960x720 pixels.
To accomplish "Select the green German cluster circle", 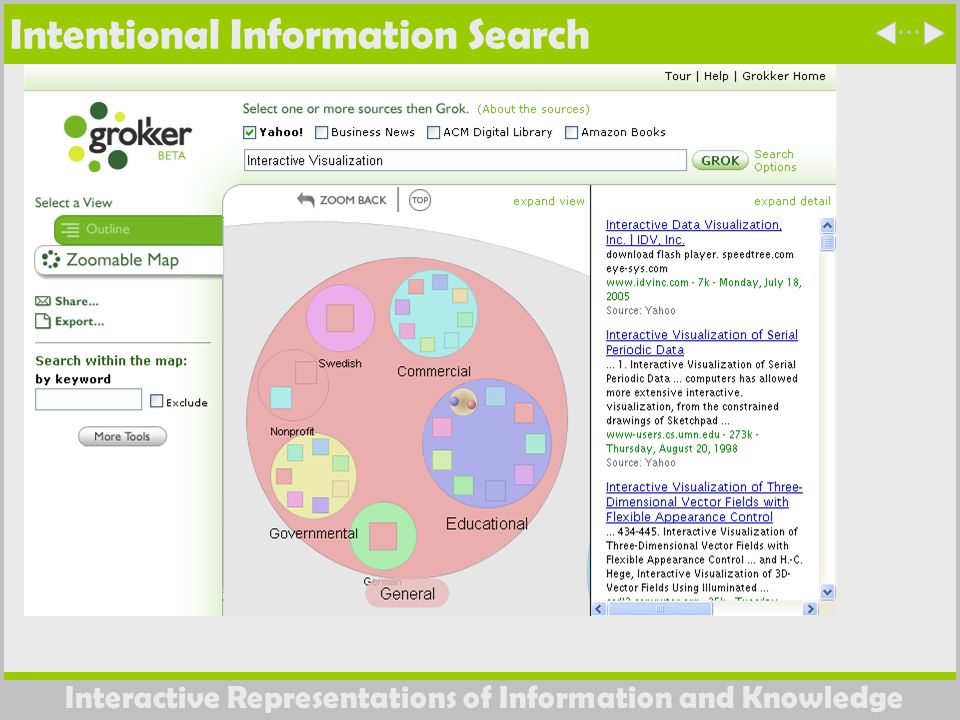I will point(383,536).
